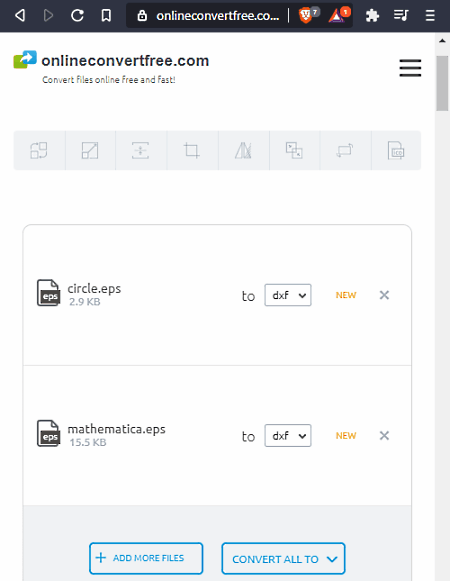Open the ICO converter tool icon

pos(396,150)
